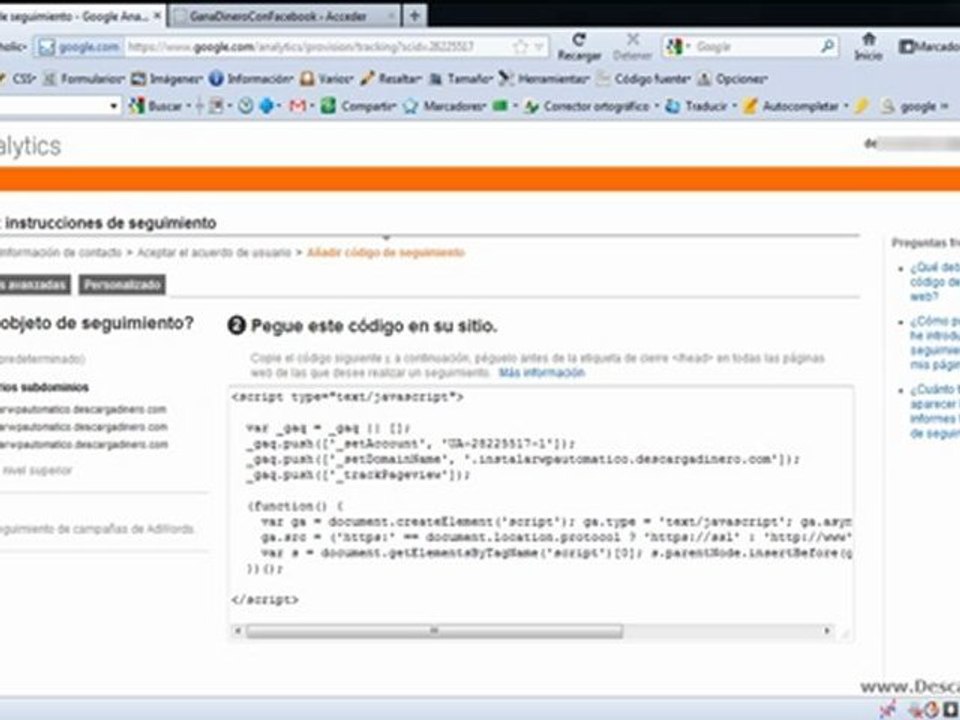
Task: Click the code box horizontal scrollbar thumb
Action: click(434, 631)
